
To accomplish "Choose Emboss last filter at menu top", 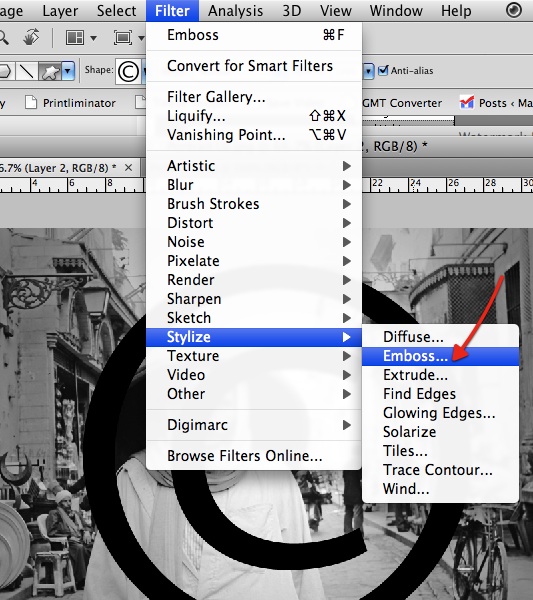I will [x=254, y=35].
